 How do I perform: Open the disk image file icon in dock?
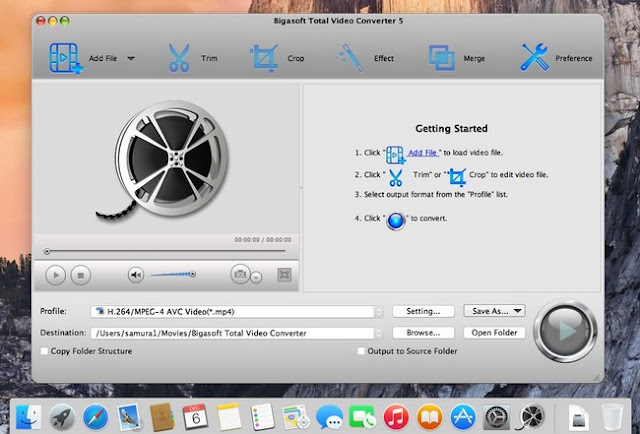point(579,417)
